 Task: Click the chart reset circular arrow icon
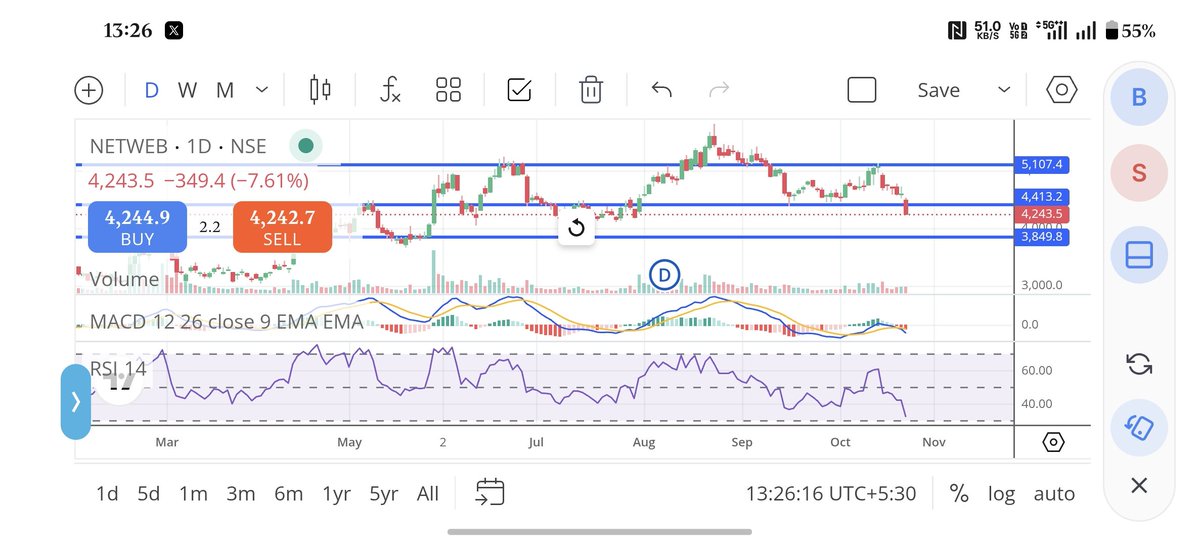tap(576, 229)
